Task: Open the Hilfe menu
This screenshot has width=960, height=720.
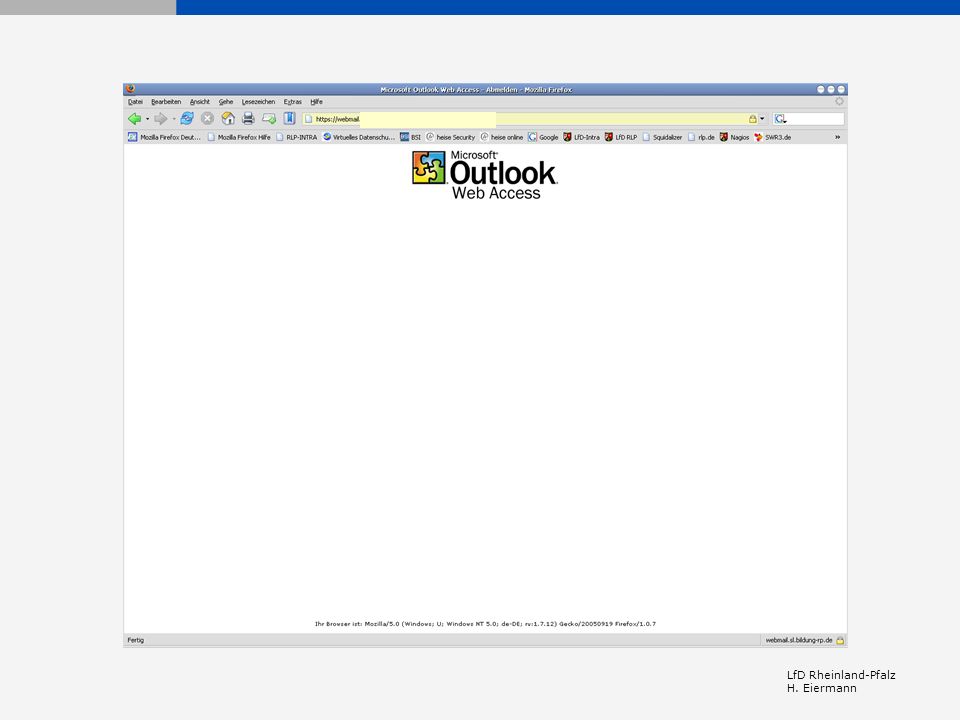Action: (317, 102)
